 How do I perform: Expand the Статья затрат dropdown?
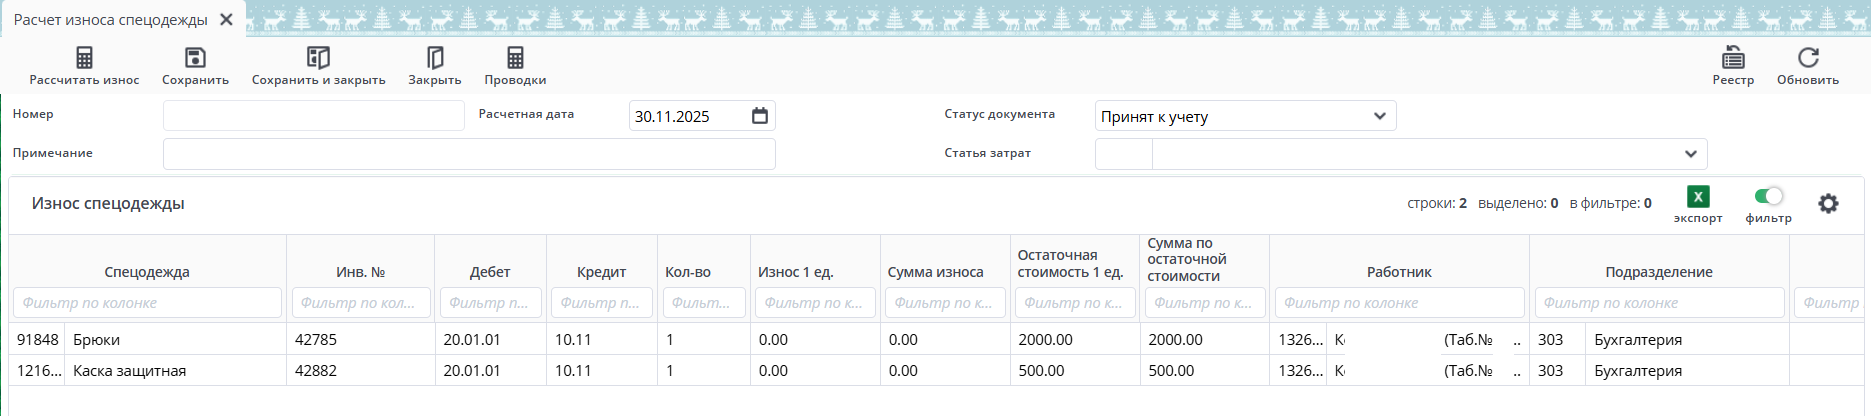tap(1690, 154)
